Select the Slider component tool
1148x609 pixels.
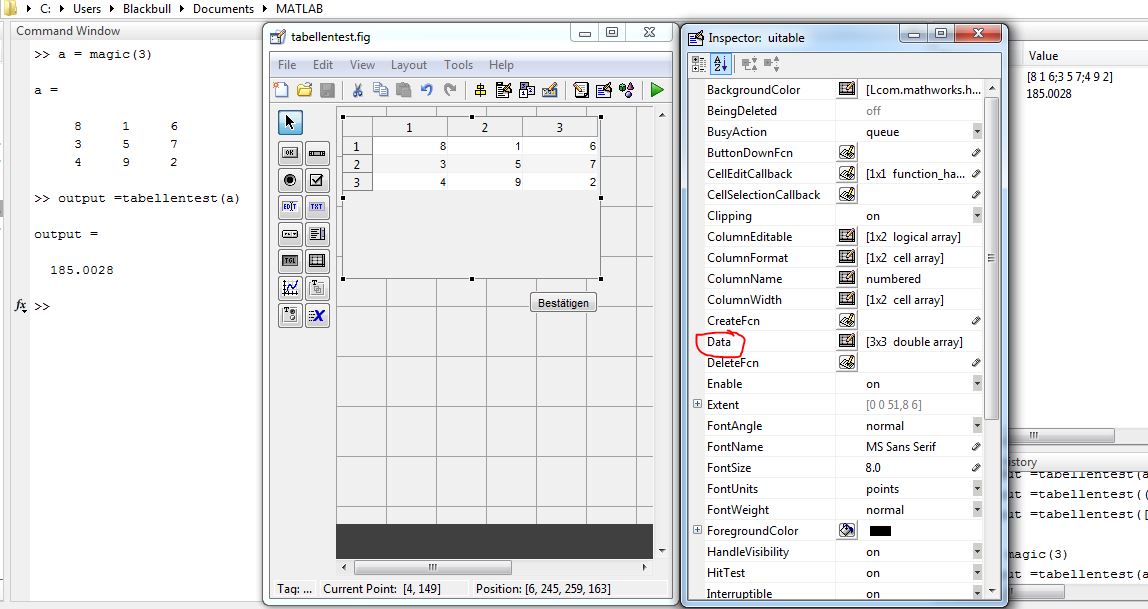click(x=317, y=153)
